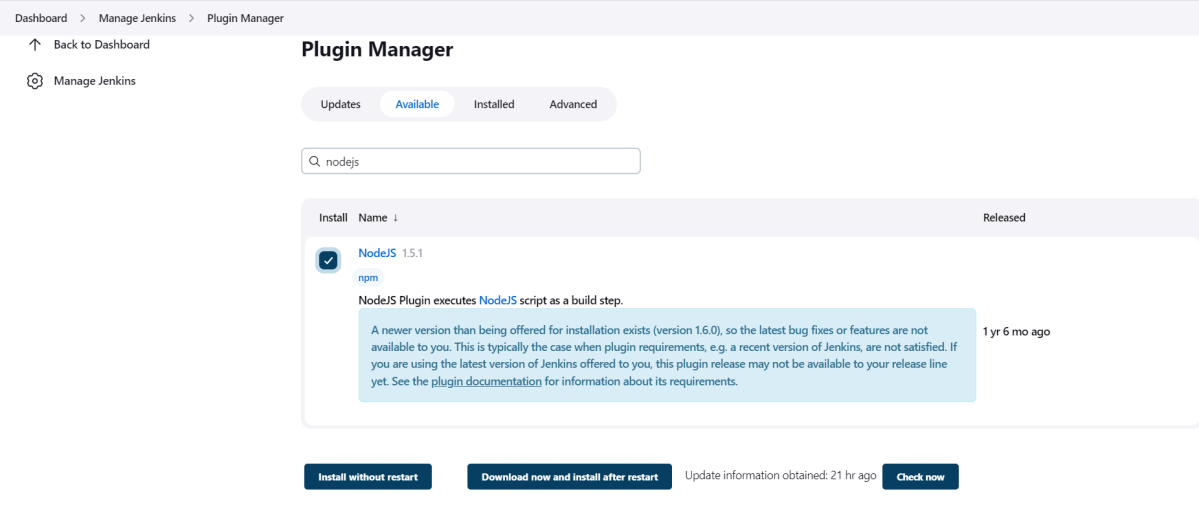The height and width of the screenshot is (520, 1199).
Task: Click the npm tag label
Action: click(368, 278)
